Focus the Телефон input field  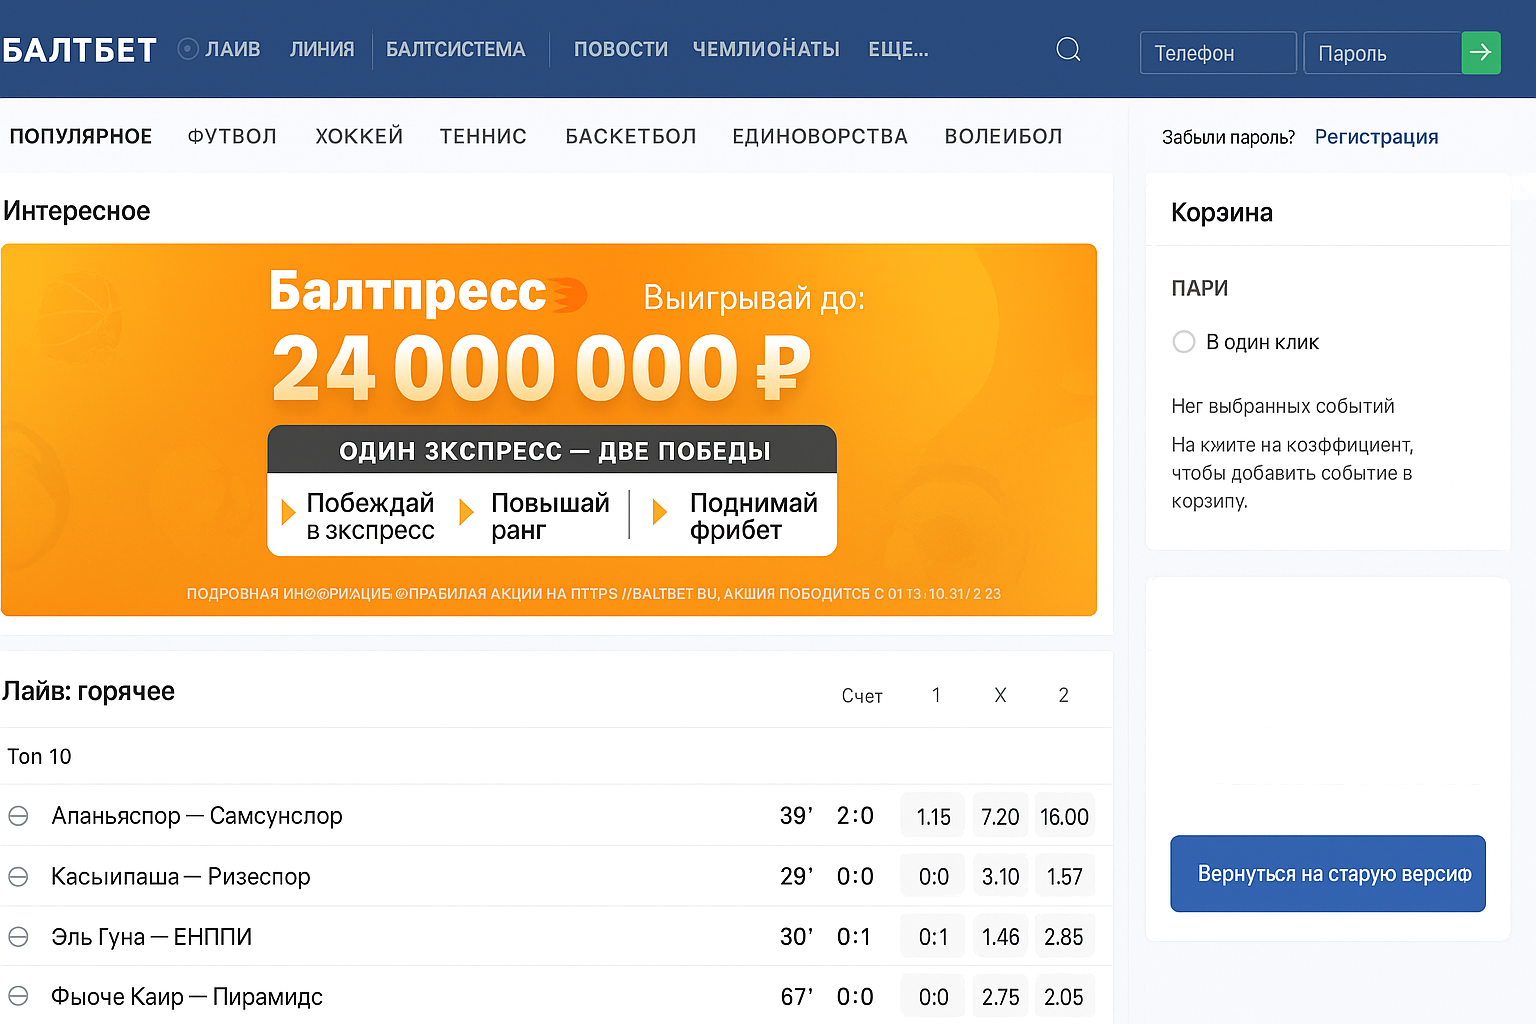point(1218,53)
